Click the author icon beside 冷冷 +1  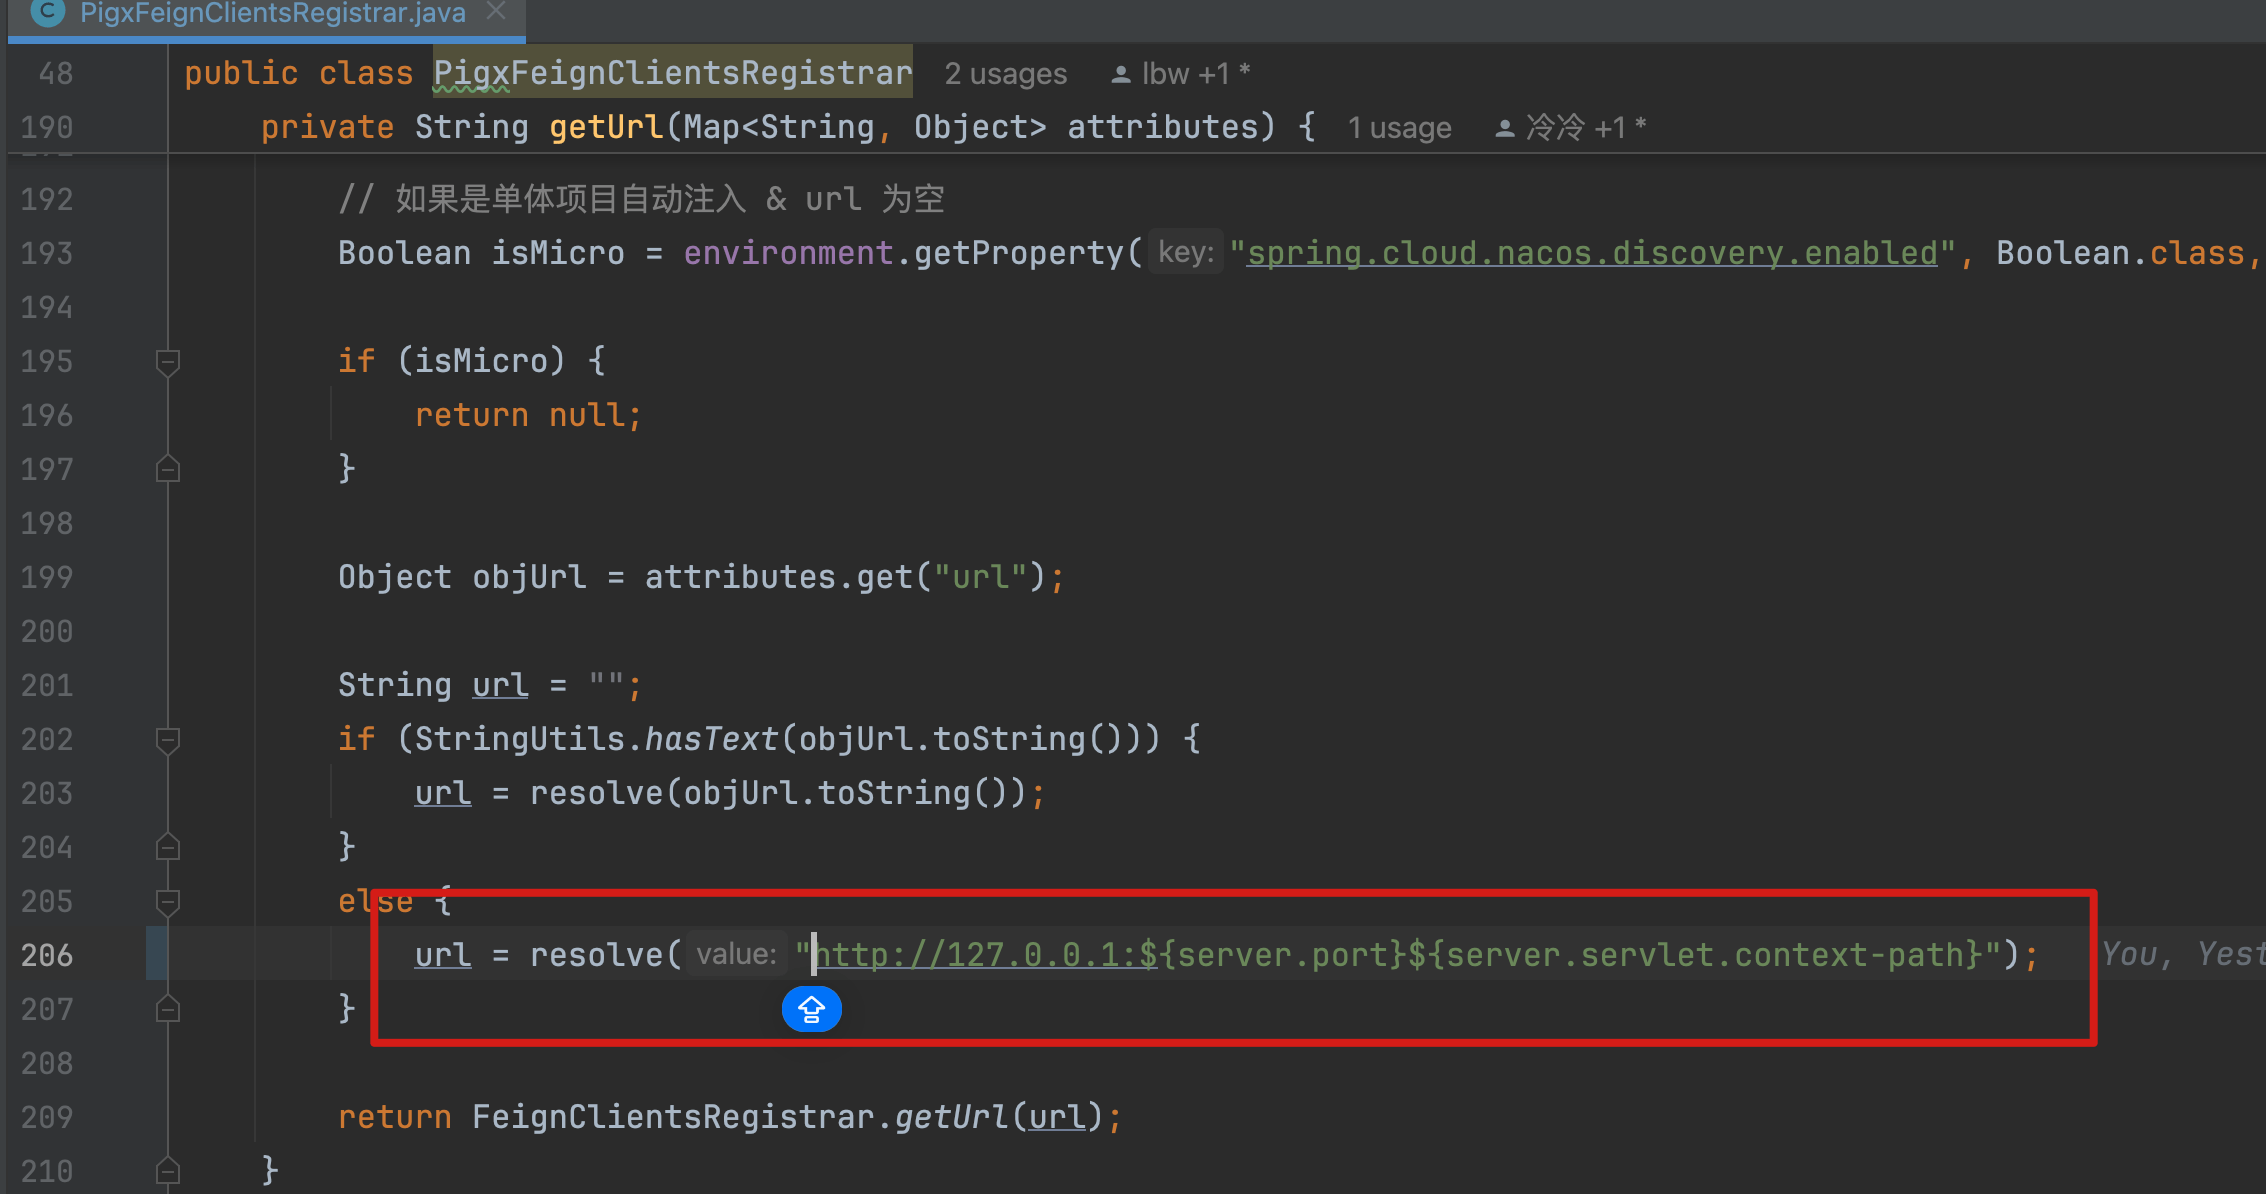coord(1504,128)
